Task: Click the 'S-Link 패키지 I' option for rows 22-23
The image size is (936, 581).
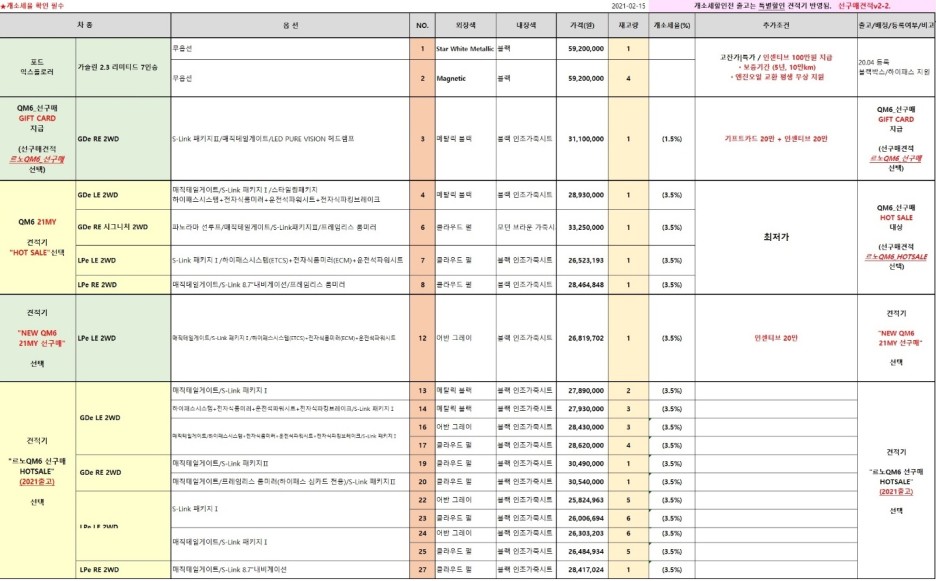Action: click(290, 509)
